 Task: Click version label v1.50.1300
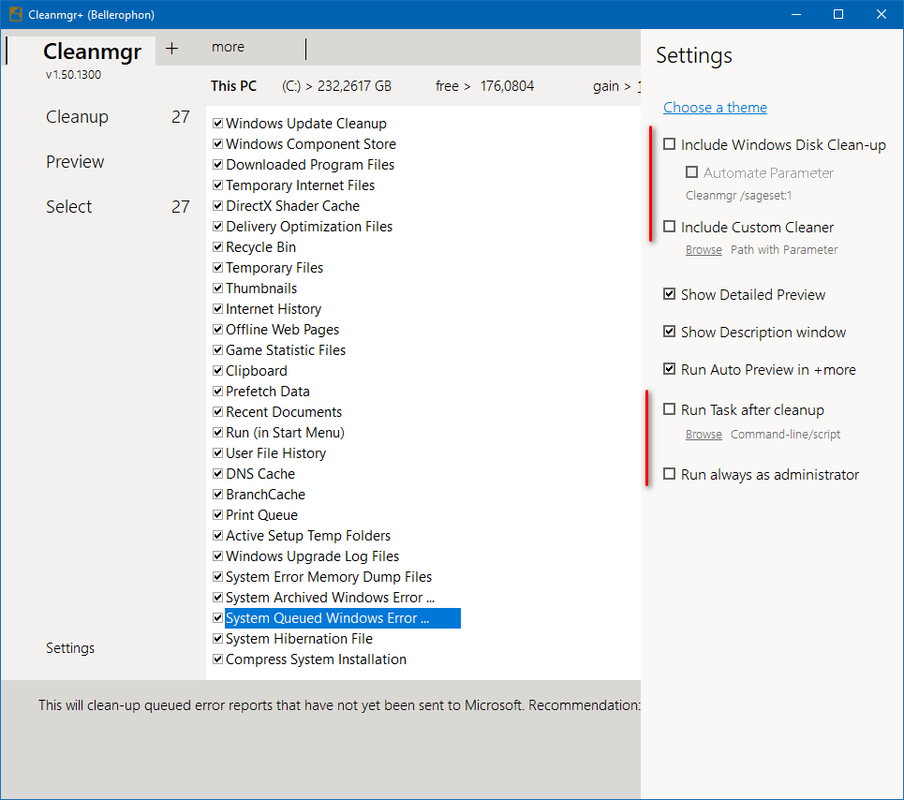[73, 75]
